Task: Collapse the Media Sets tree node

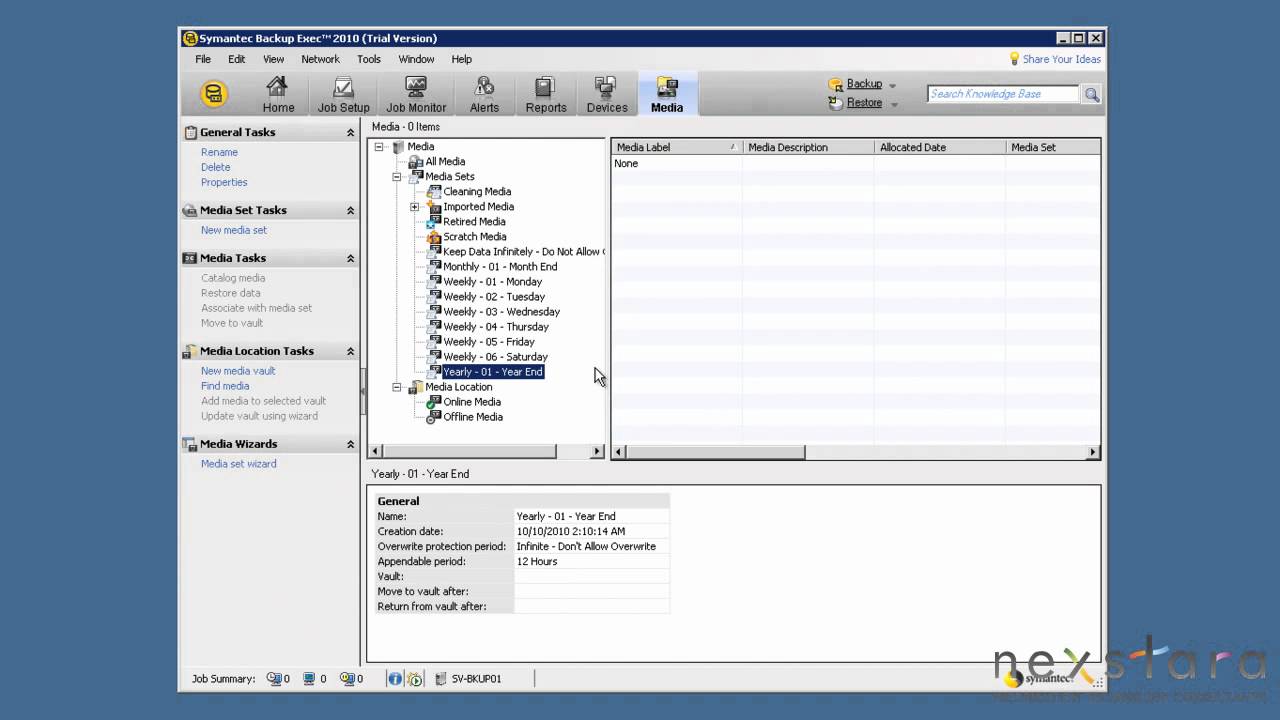Action: (x=397, y=177)
